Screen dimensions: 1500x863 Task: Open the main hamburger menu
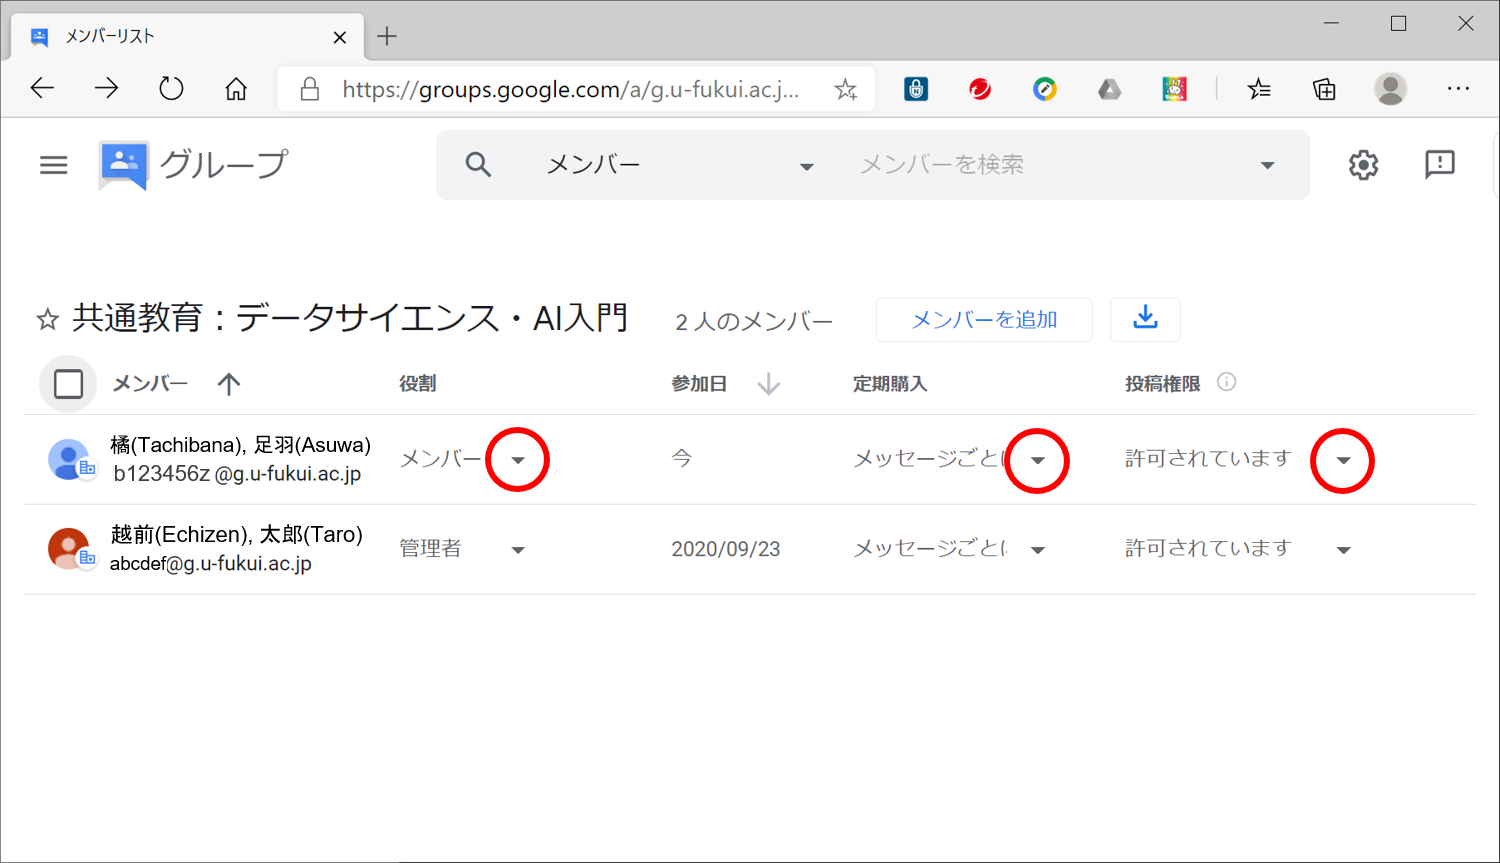point(54,165)
